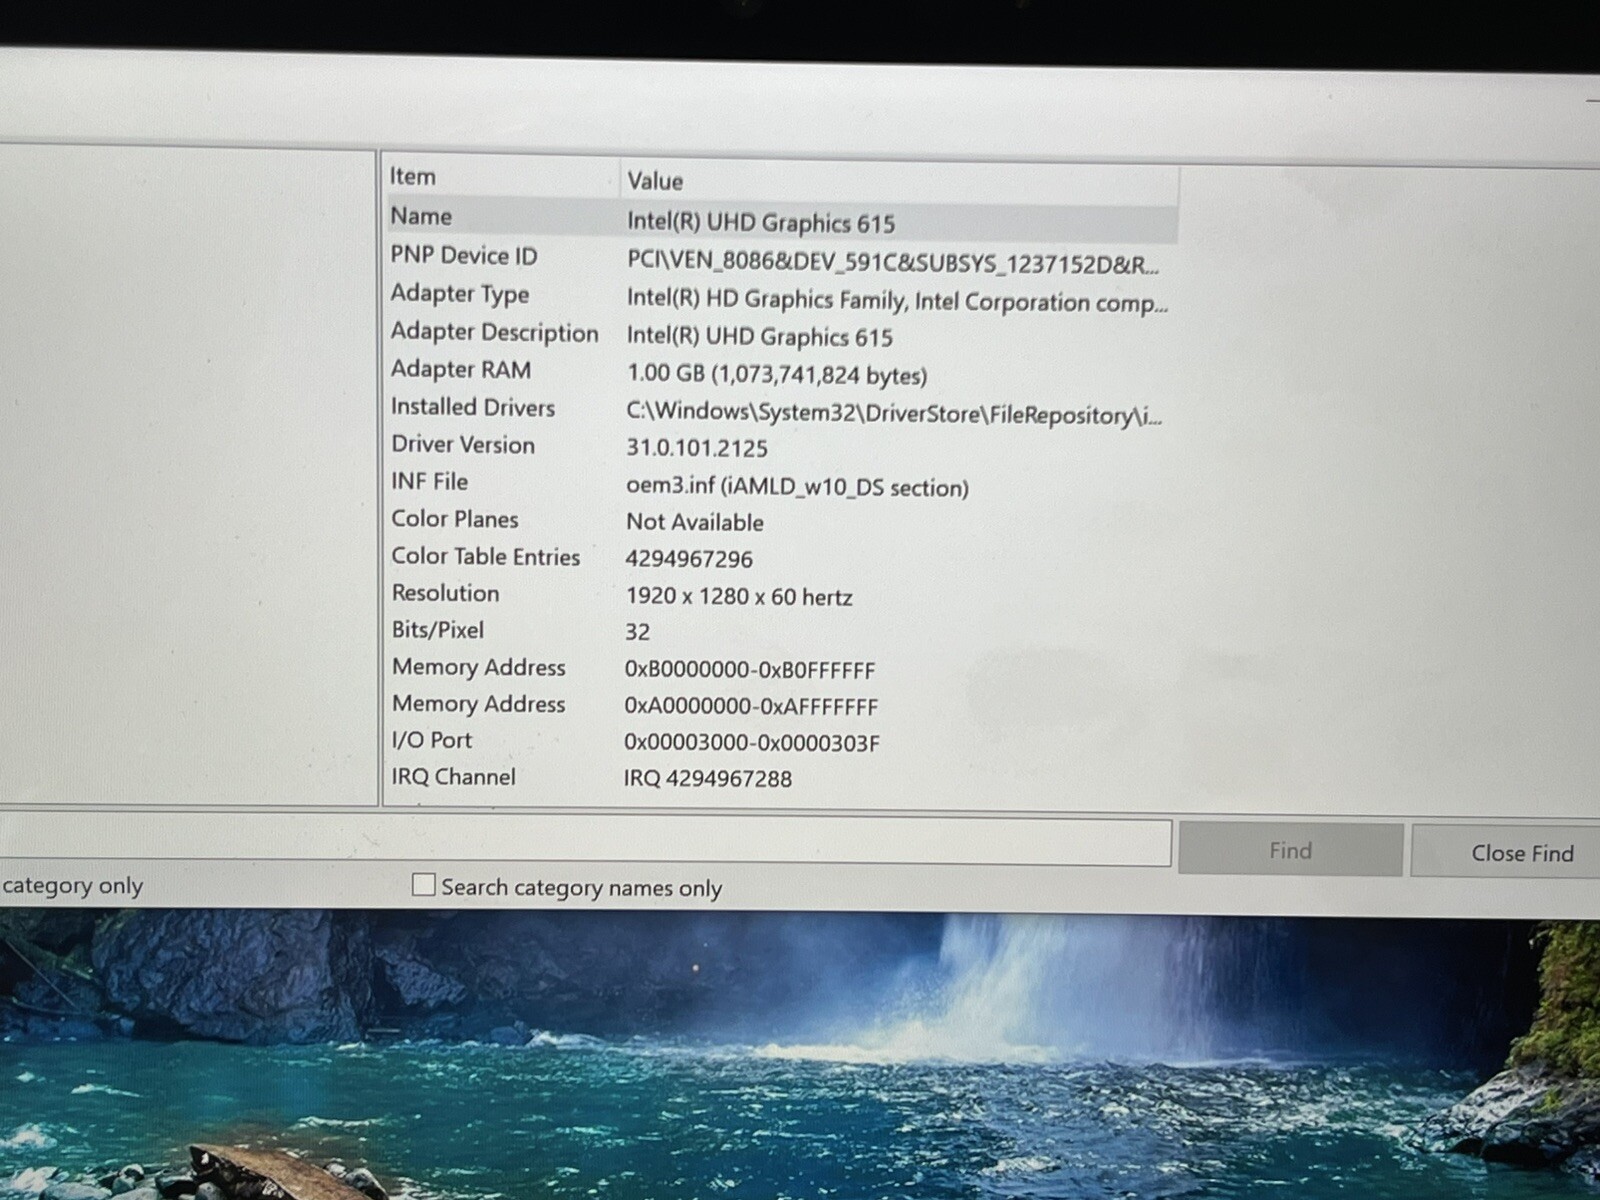Click the value 1.00 GB (1,073,741,824 bytes)
This screenshot has height=1200, width=1600.
777,374
